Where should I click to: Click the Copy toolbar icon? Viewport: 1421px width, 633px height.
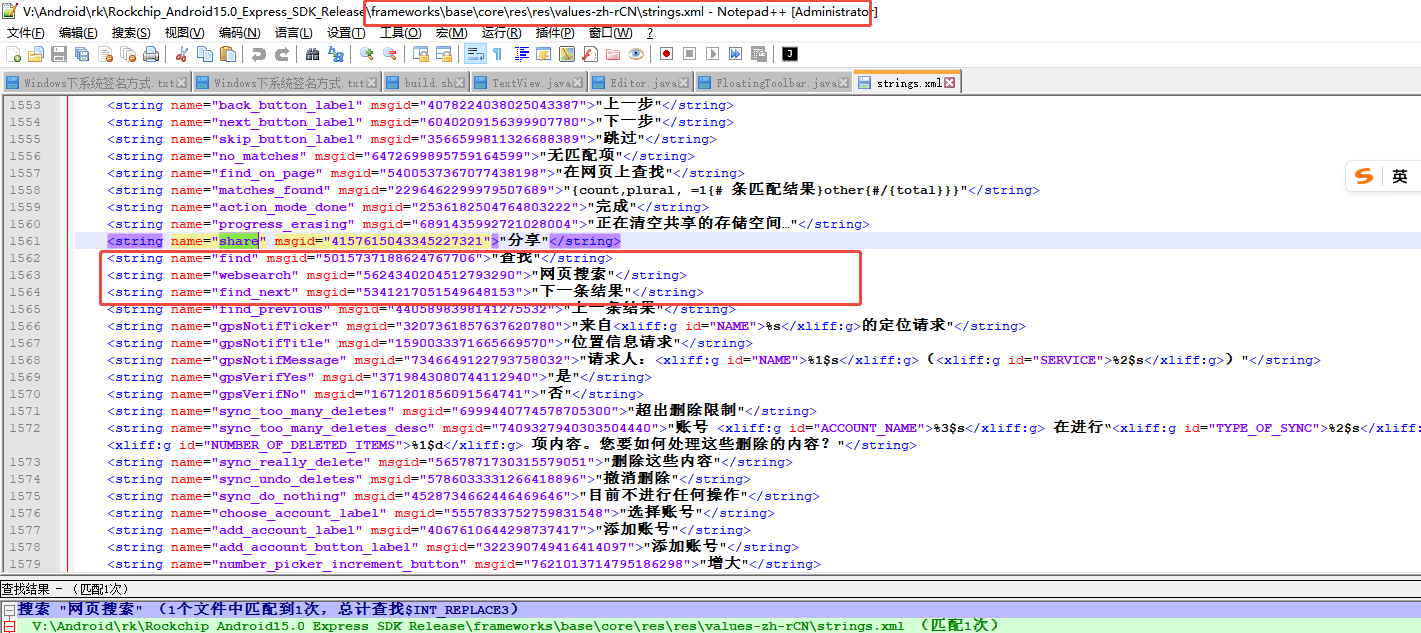[204, 53]
